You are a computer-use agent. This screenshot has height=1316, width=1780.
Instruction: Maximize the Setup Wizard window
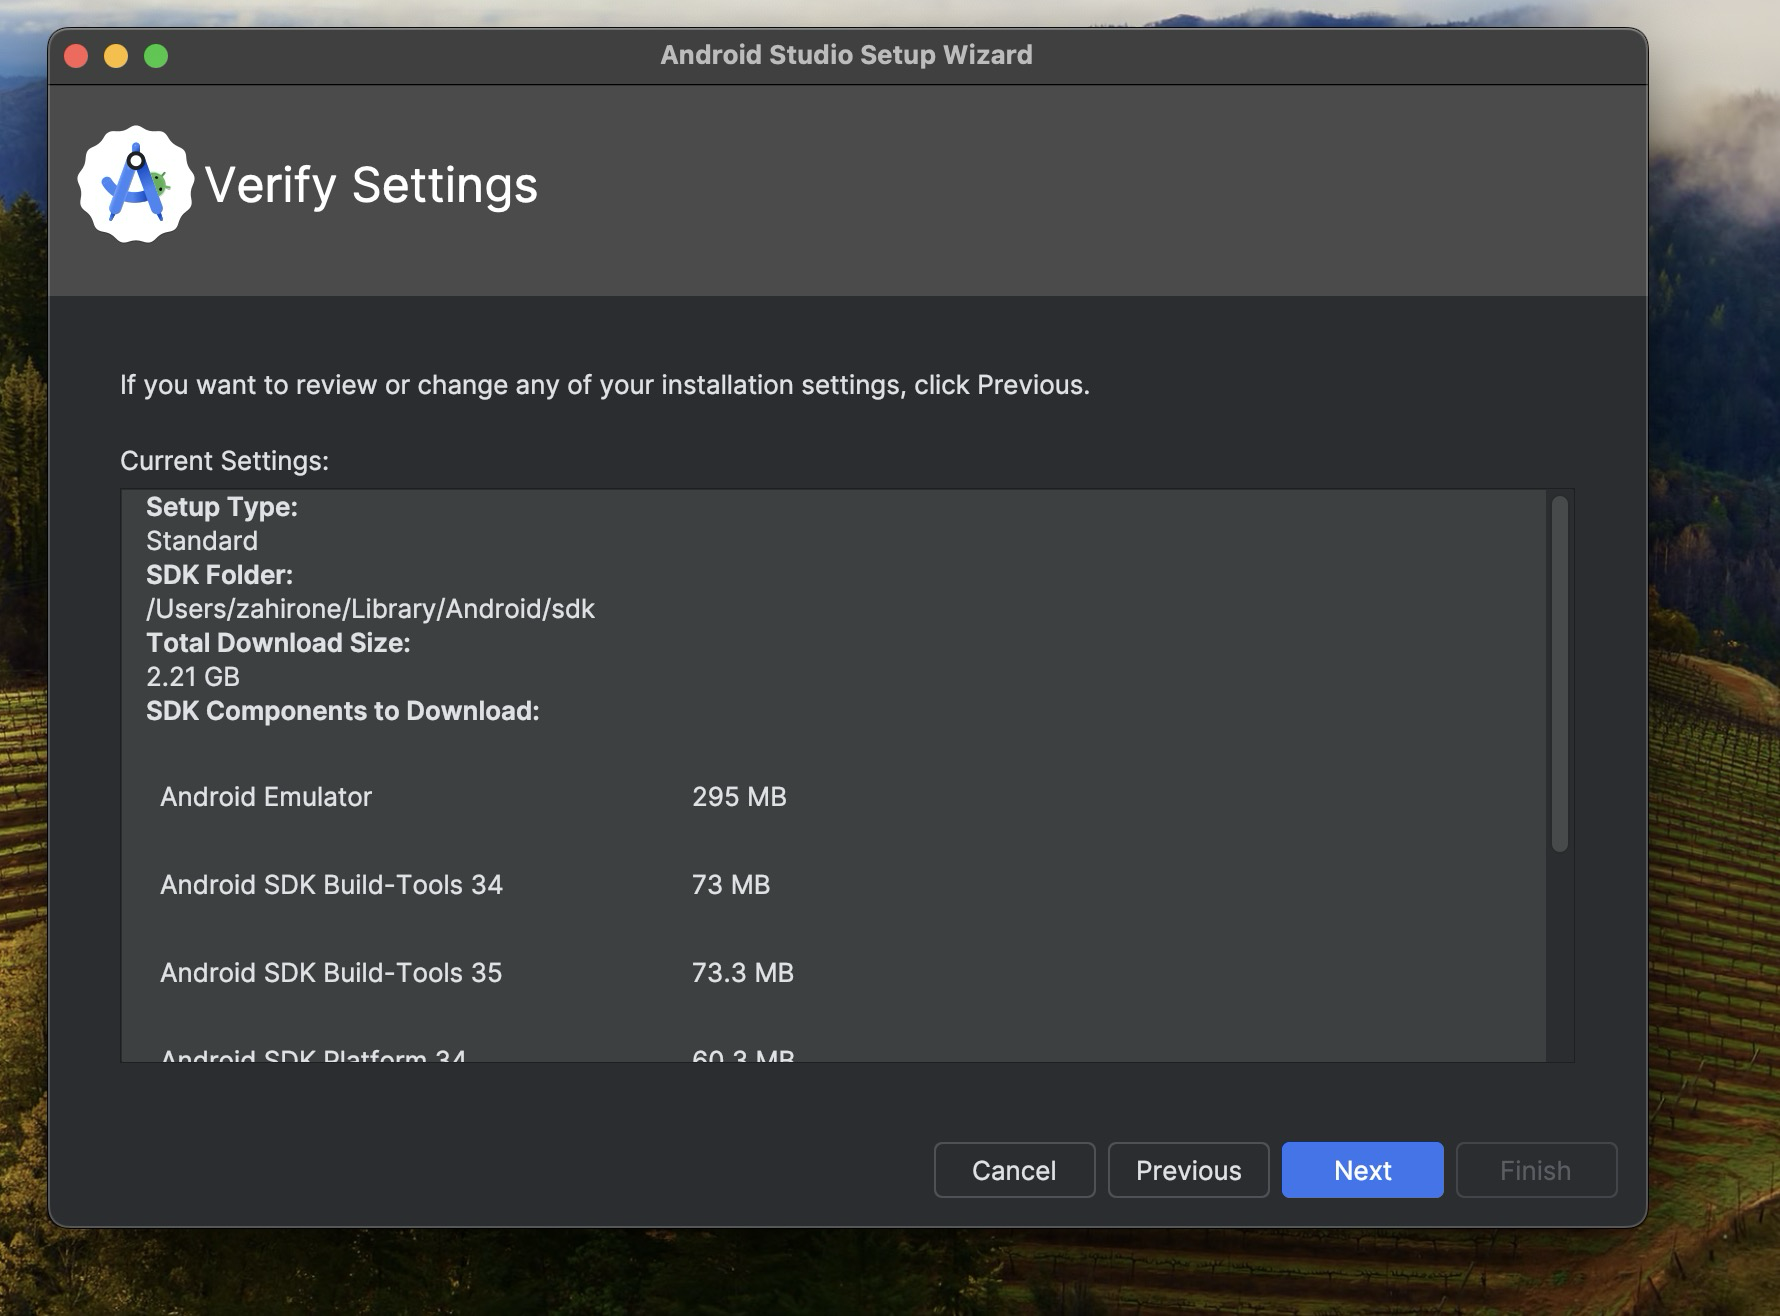pyautogui.click(x=156, y=56)
